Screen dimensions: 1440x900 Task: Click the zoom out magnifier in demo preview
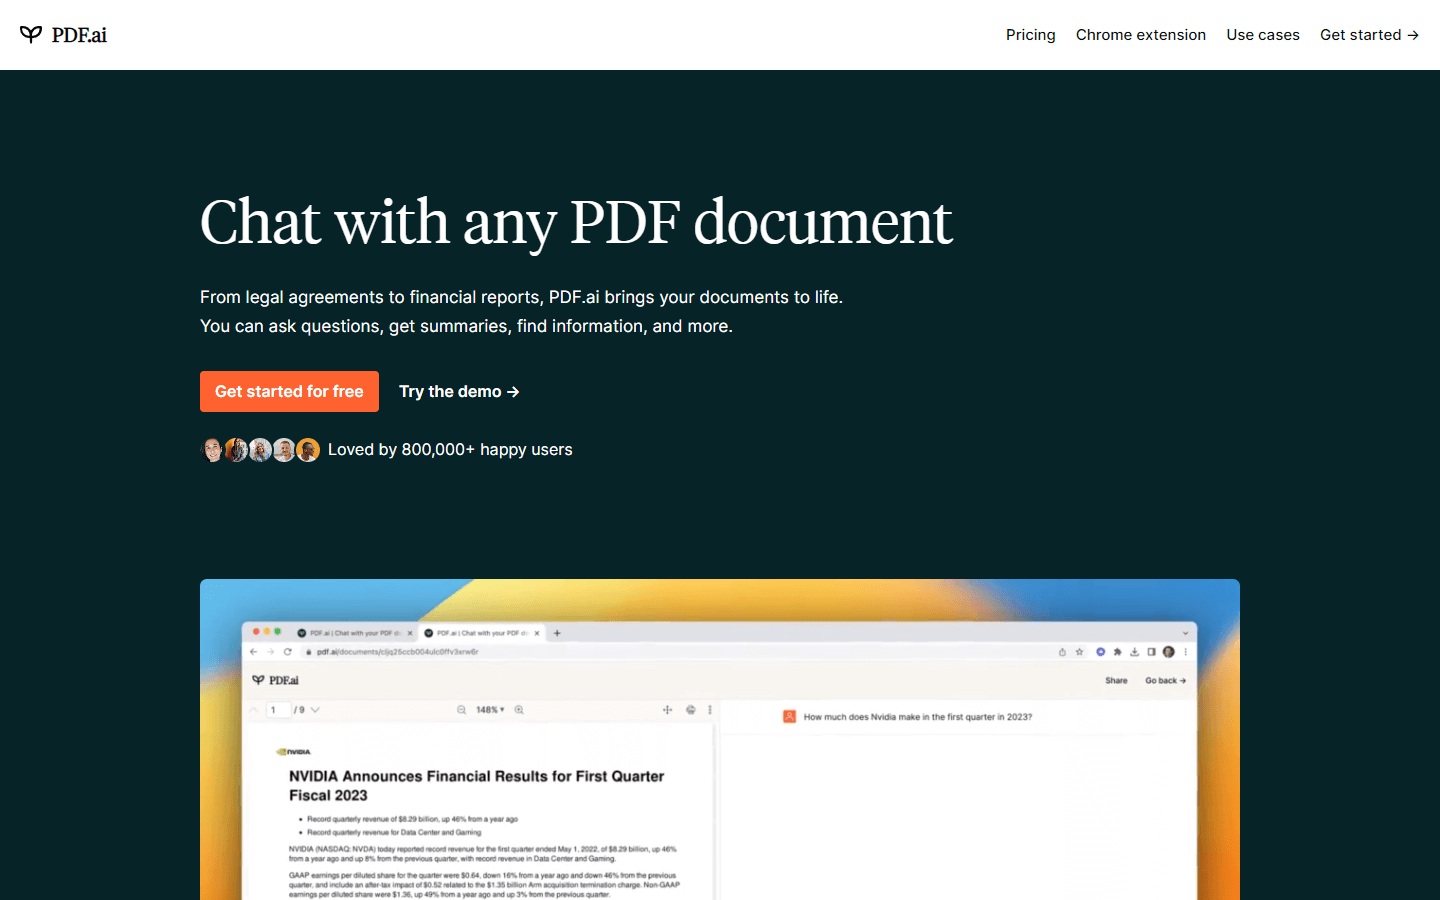coord(461,710)
